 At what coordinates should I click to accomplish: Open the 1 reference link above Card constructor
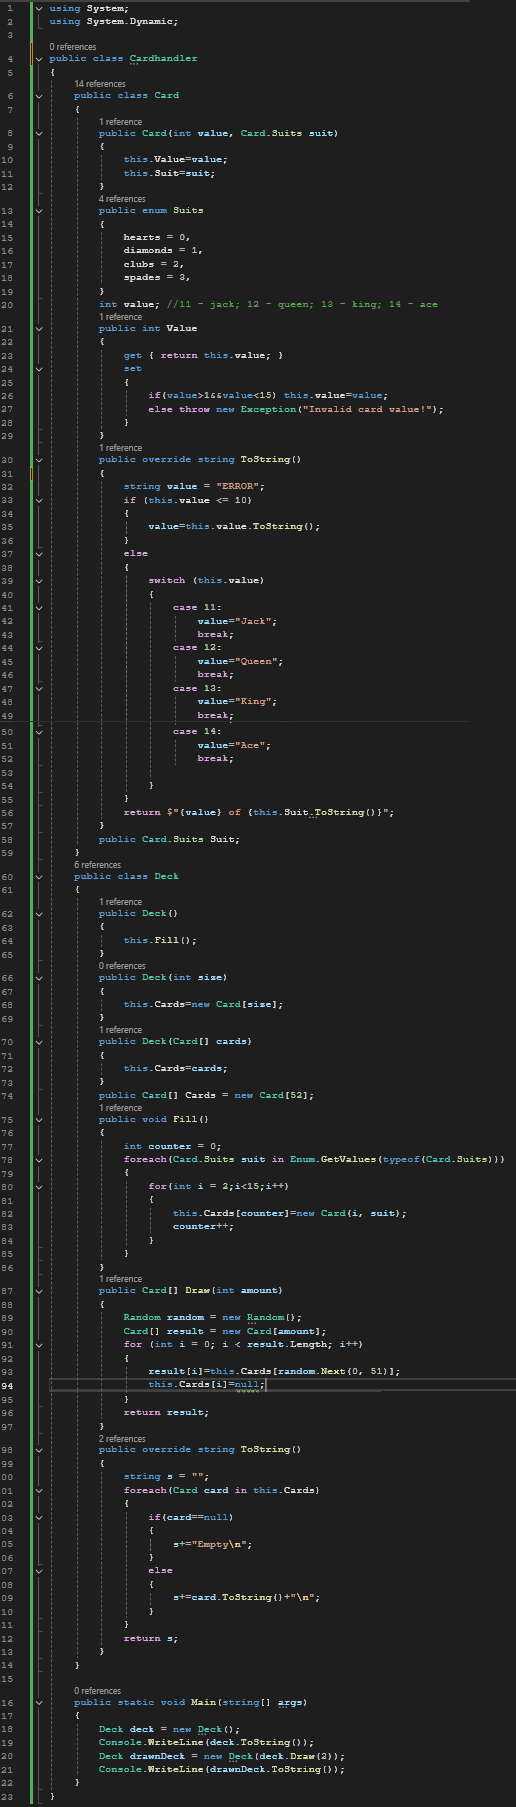(120, 122)
